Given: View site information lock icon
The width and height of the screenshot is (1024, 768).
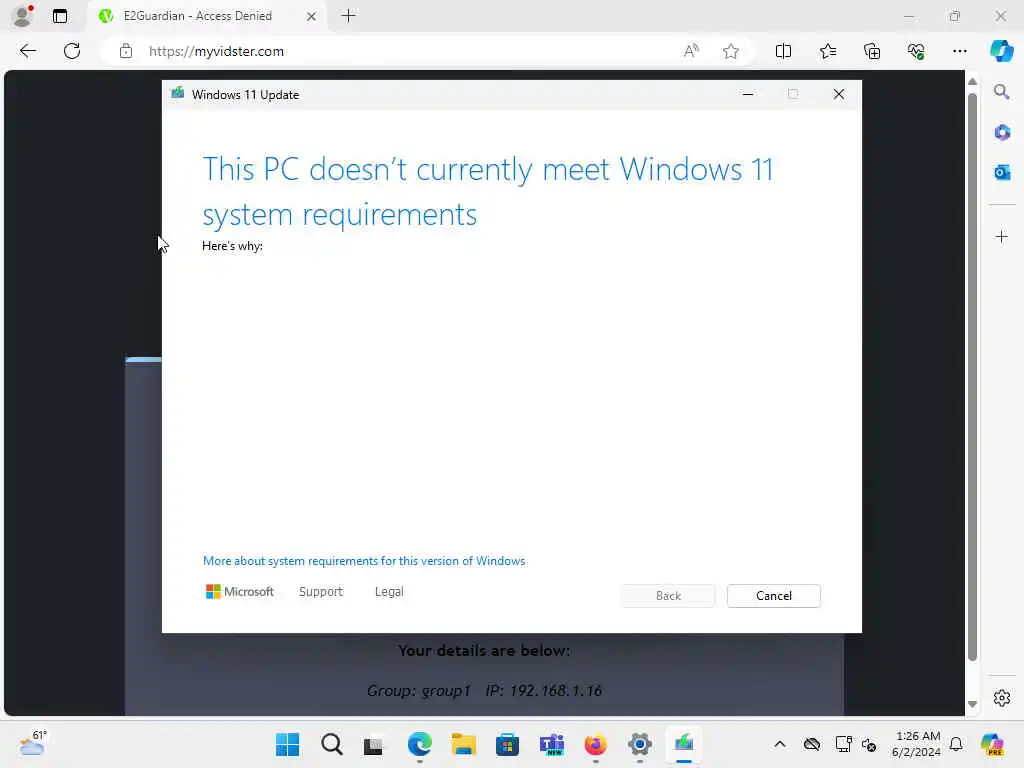Looking at the screenshot, I should pyautogui.click(x=126, y=51).
